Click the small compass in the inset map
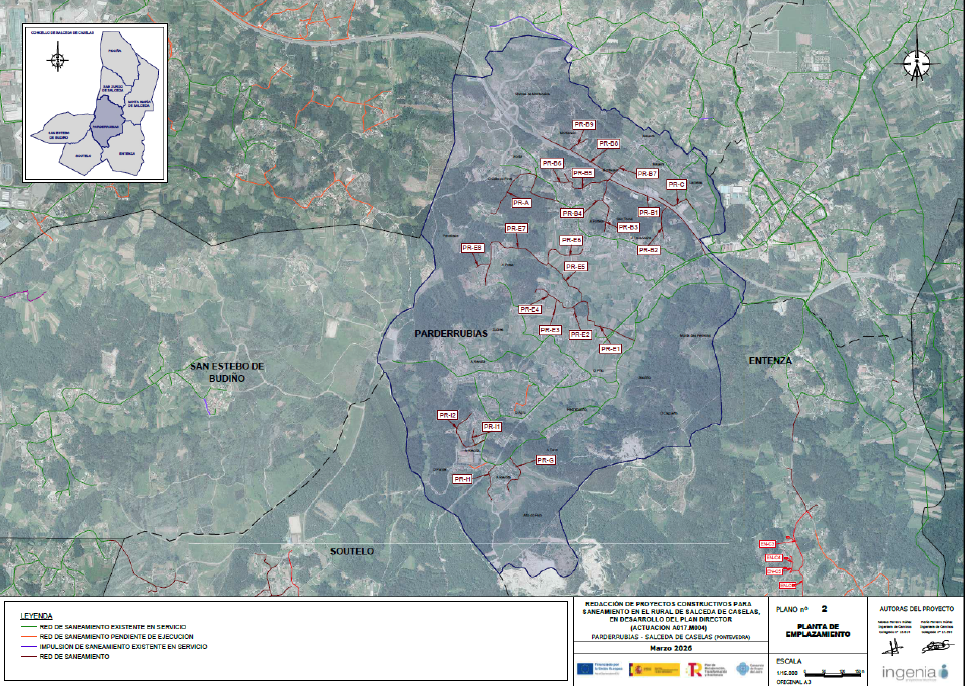Viewport: 965px width, 686px height. pos(58,60)
